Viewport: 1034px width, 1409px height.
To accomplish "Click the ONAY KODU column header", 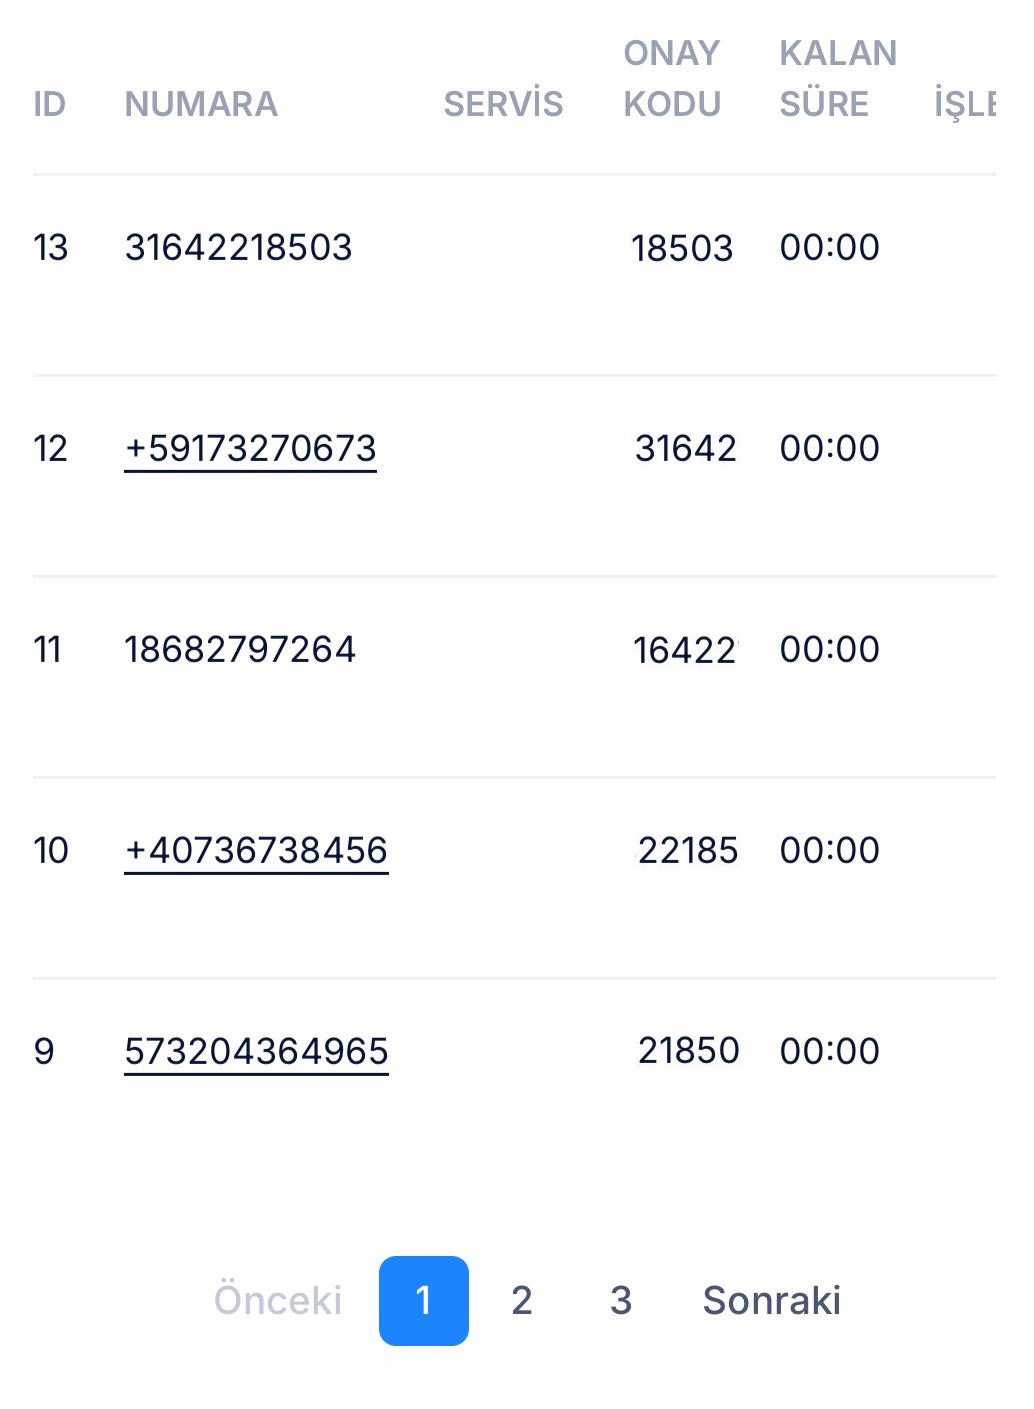I will click(x=672, y=78).
